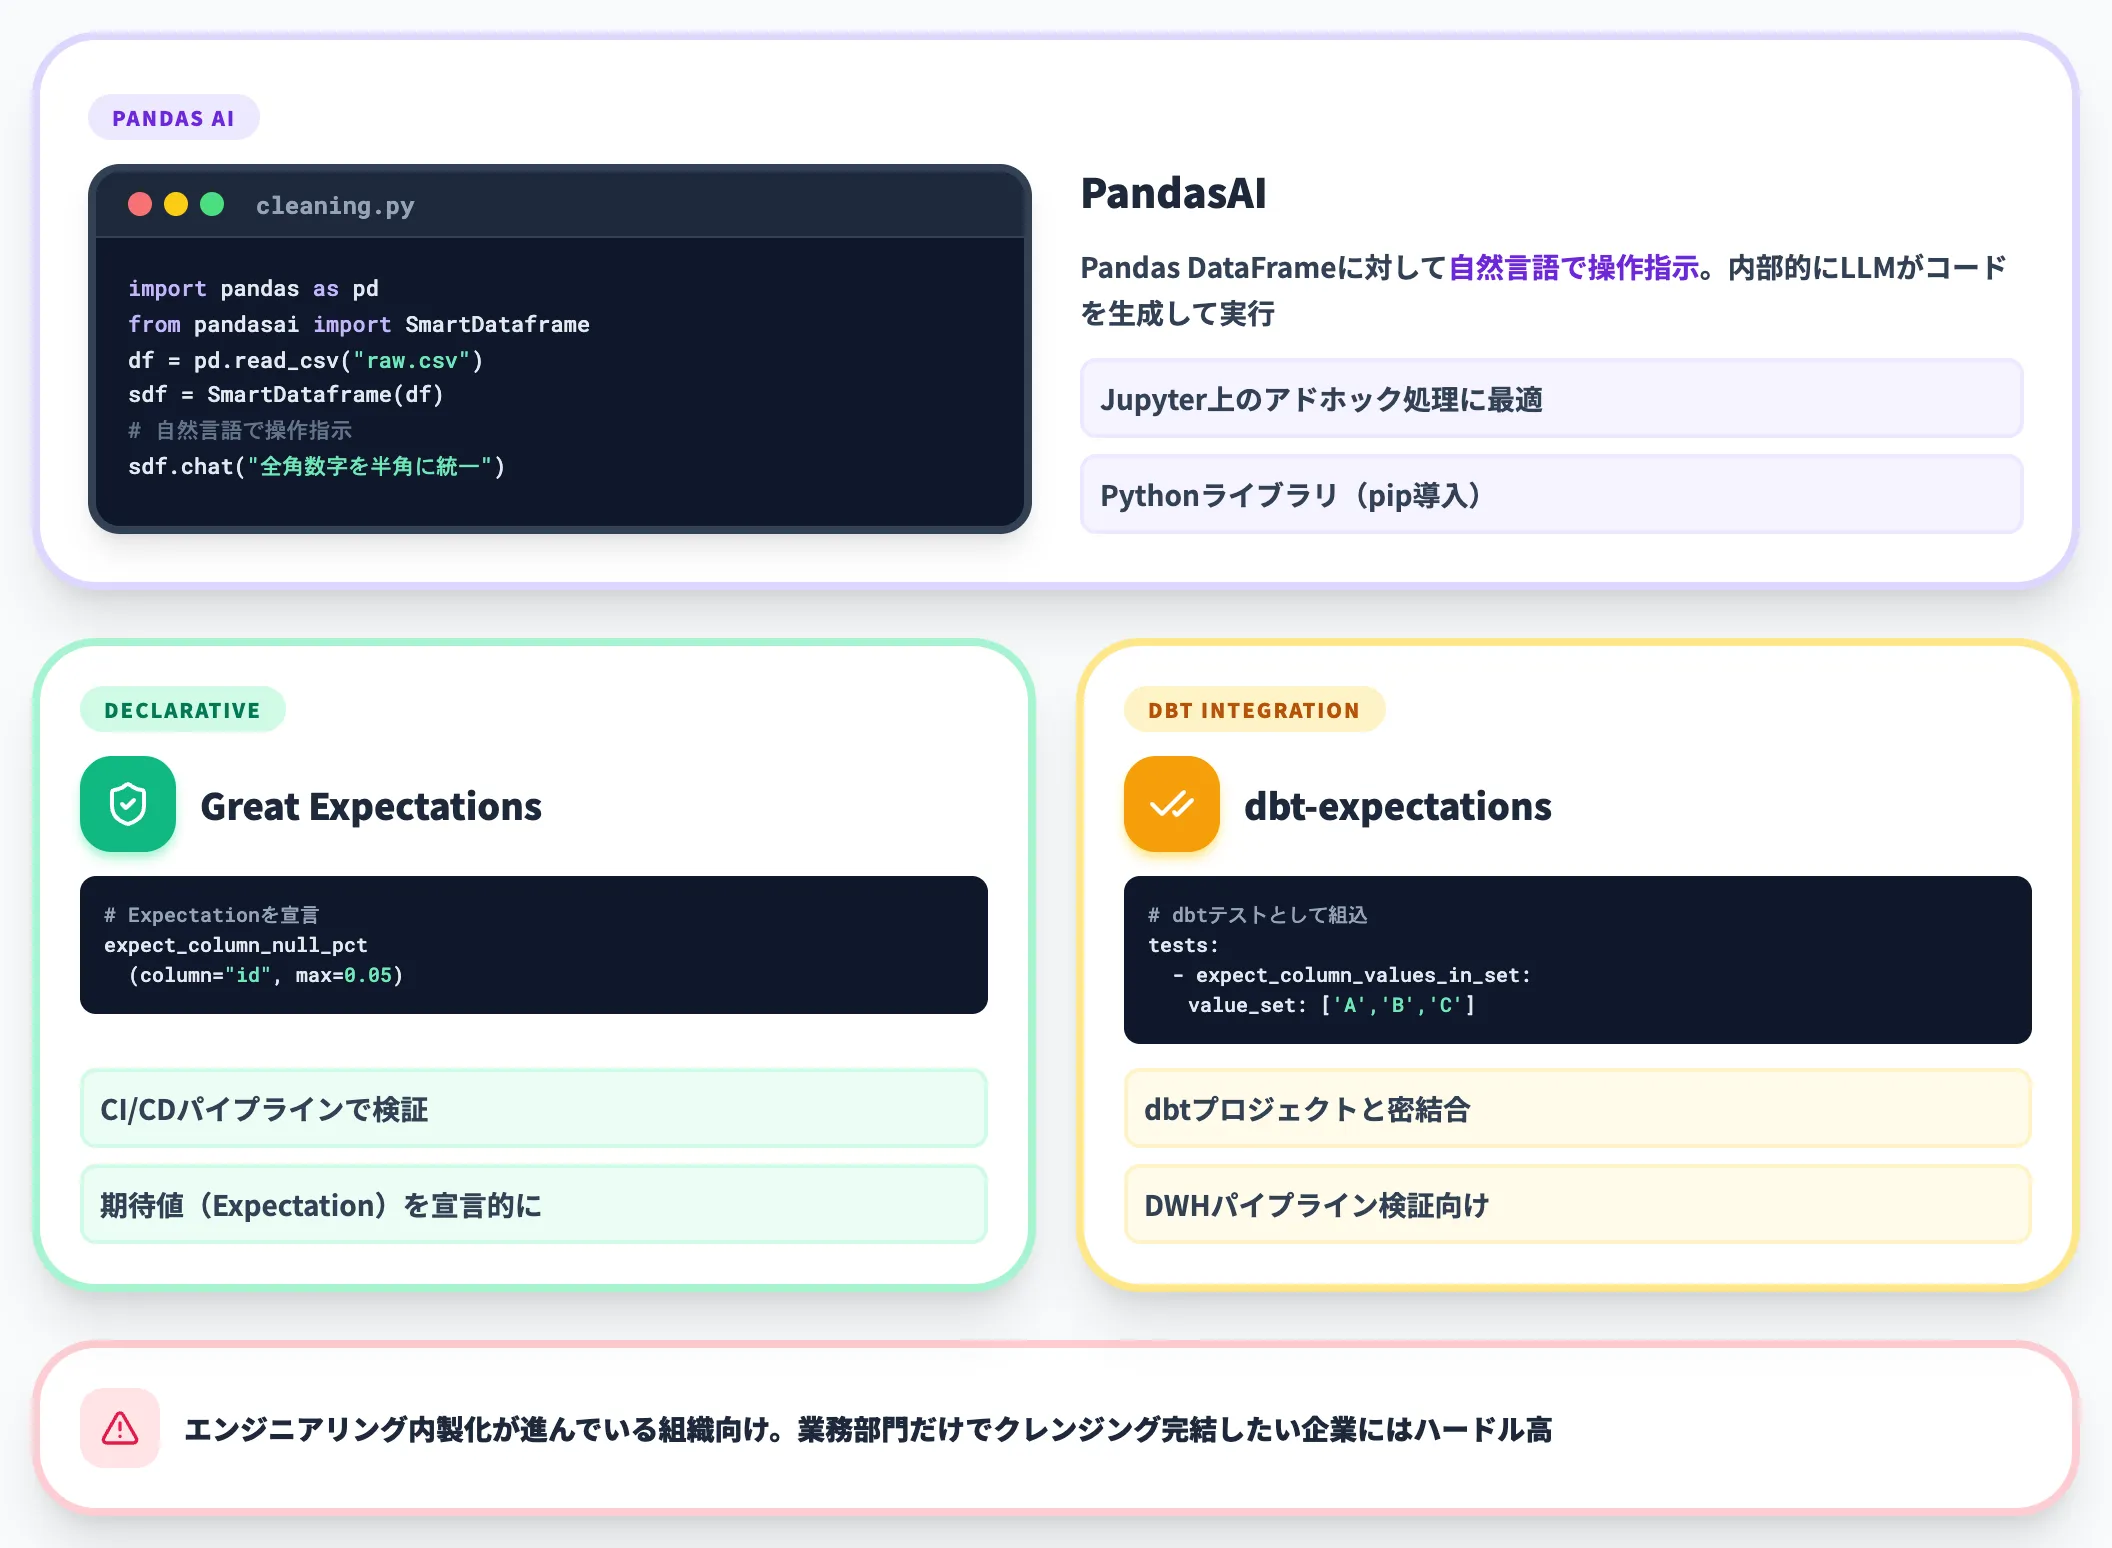This screenshot has width=2112, height=1548.
Task: Select the PANDAS AI badge
Action: [x=174, y=118]
